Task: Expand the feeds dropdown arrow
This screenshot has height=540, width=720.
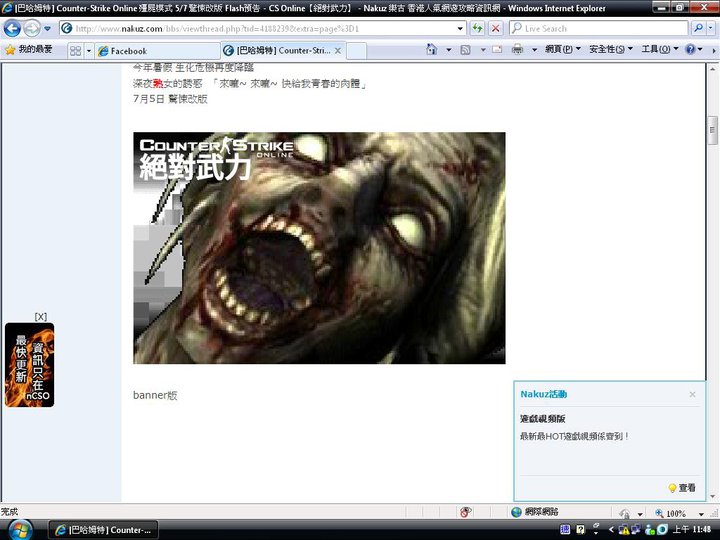Action: [x=483, y=50]
